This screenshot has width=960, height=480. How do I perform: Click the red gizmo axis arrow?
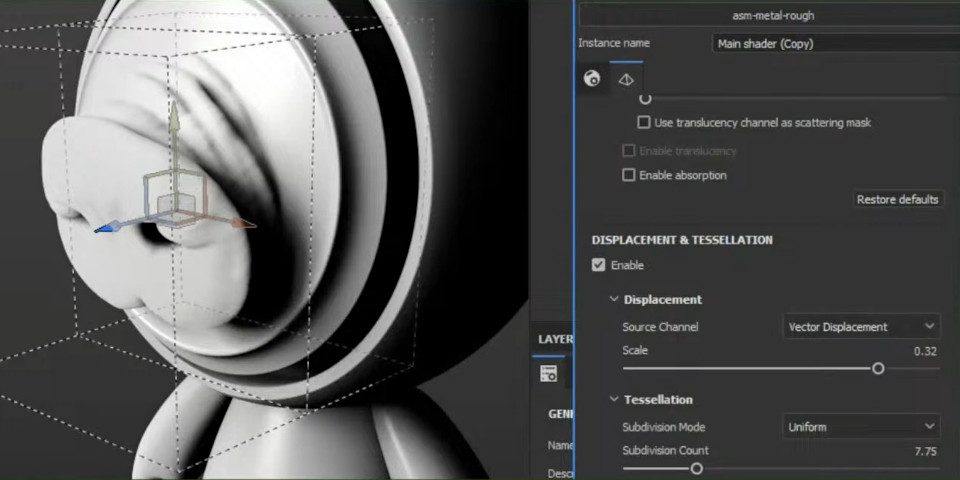[244, 224]
